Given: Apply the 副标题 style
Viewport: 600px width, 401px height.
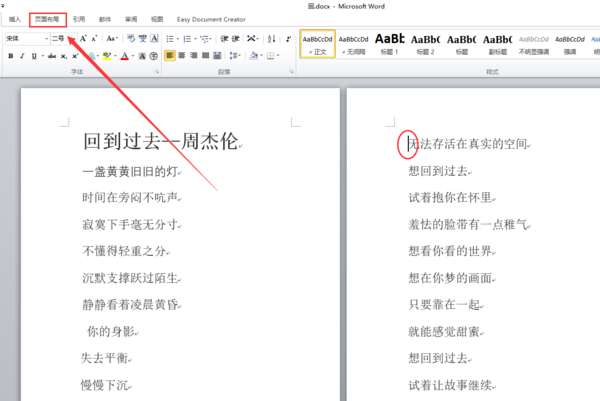Looking at the screenshot, I should click(497, 44).
